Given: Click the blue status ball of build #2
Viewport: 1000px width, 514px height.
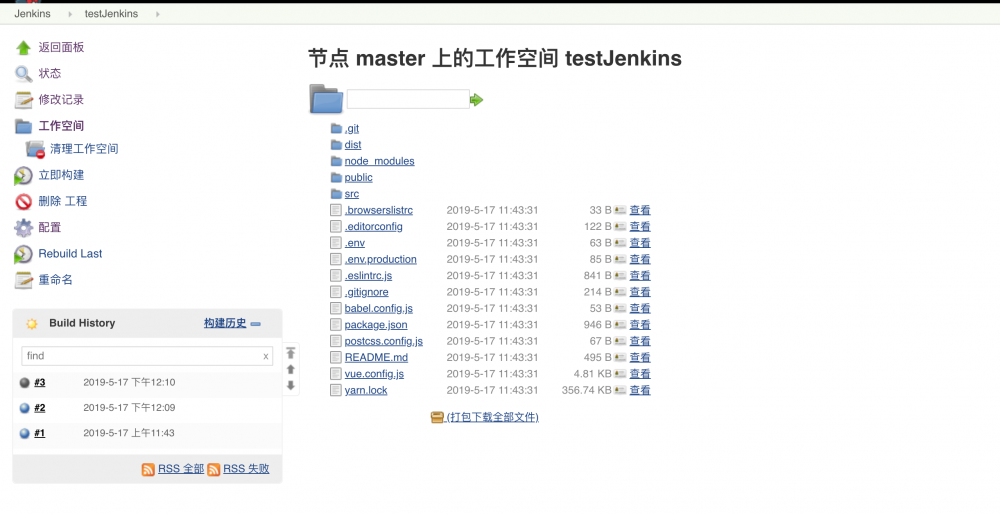Looking at the screenshot, I should click(x=24, y=408).
